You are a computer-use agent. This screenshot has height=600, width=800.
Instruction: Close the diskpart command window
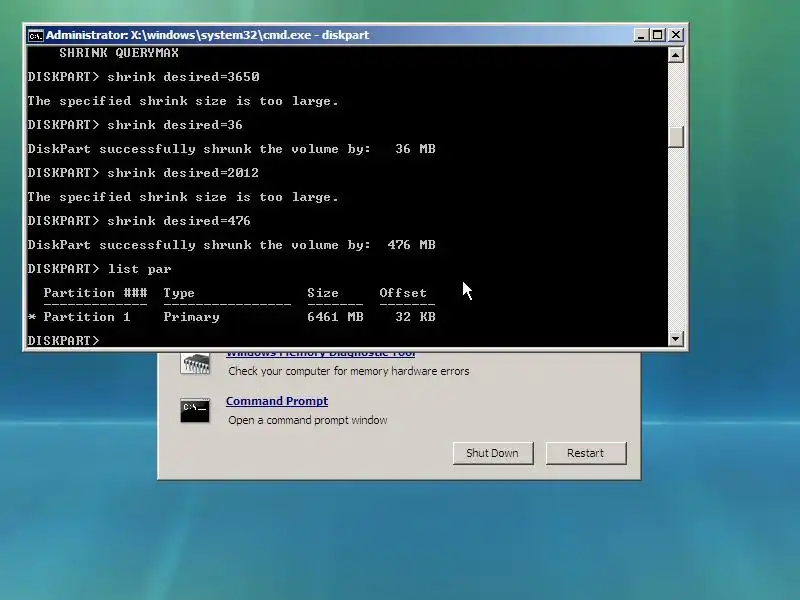(676, 35)
